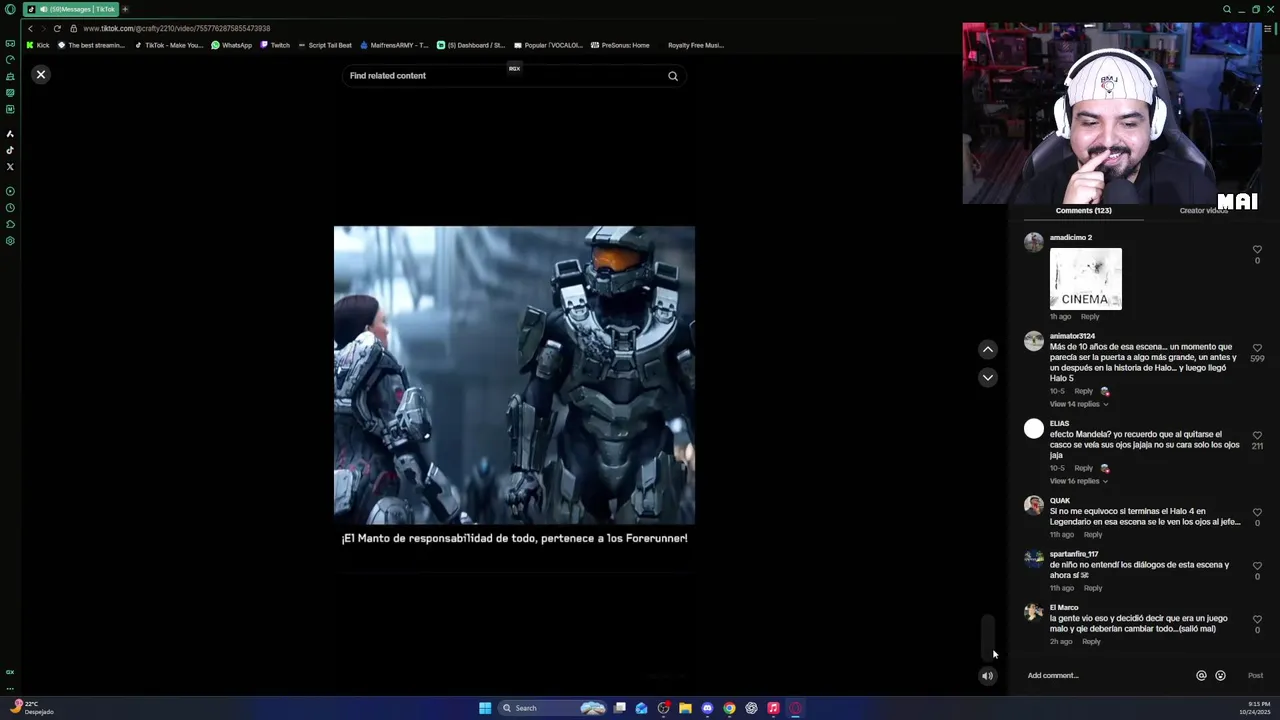This screenshot has height=720, width=1280.
Task: Like the amadicimo 2 comment
Action: pos(1257,249)
